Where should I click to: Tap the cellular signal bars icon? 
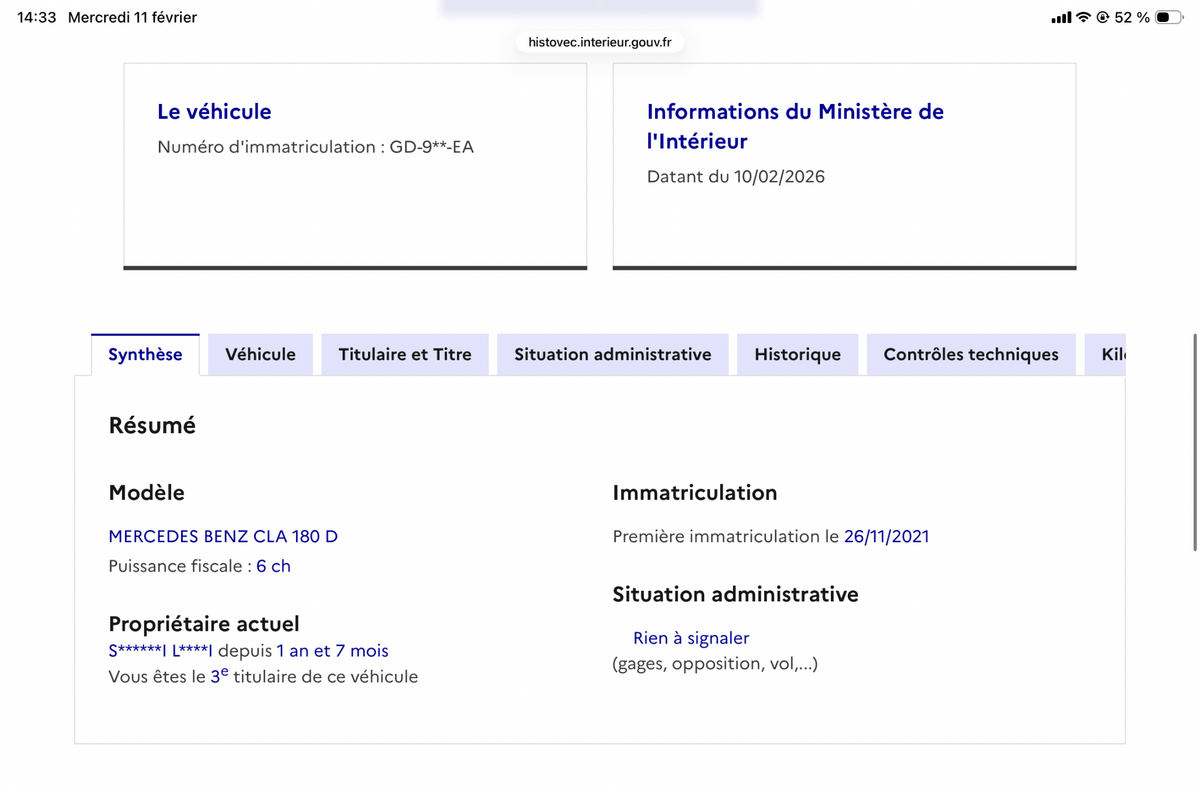1060,17
